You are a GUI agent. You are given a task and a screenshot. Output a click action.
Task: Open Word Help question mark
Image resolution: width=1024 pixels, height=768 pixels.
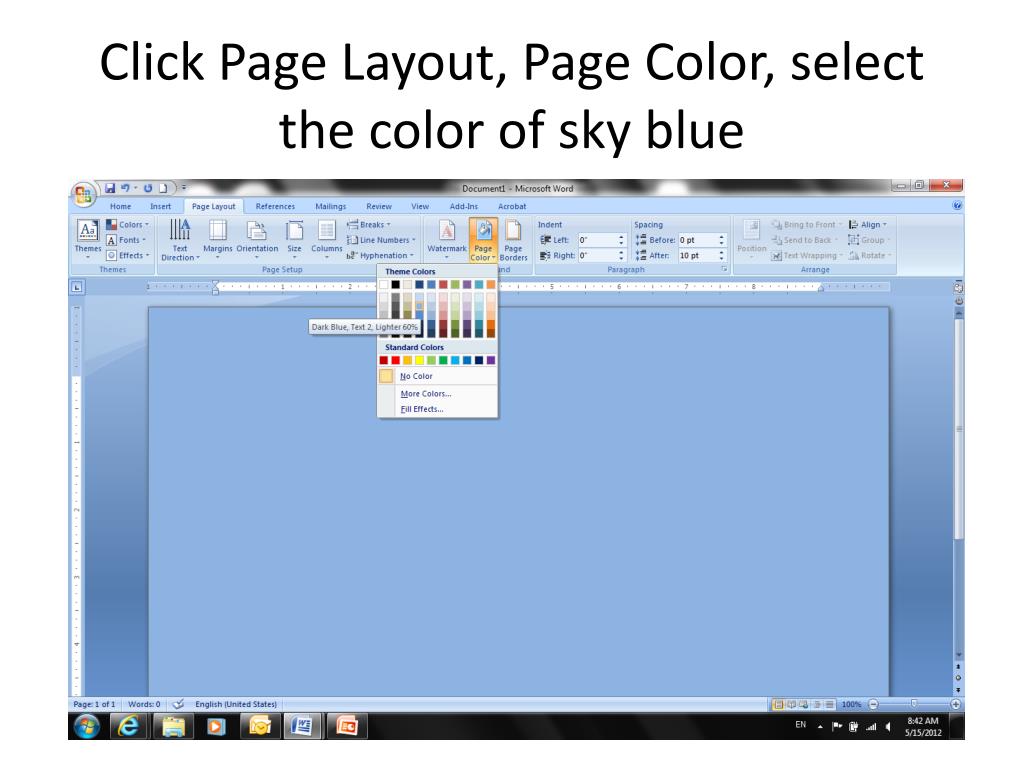[957, 206]
